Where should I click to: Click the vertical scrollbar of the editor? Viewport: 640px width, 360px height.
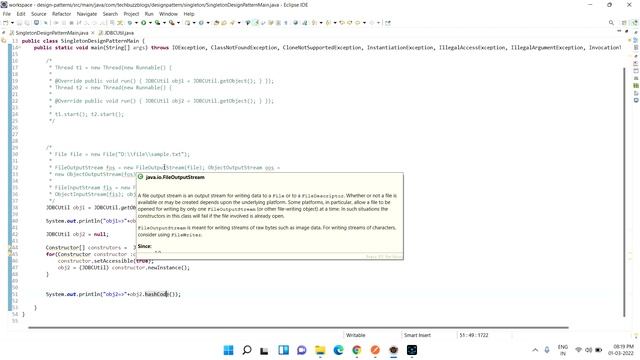click(624, 192)
